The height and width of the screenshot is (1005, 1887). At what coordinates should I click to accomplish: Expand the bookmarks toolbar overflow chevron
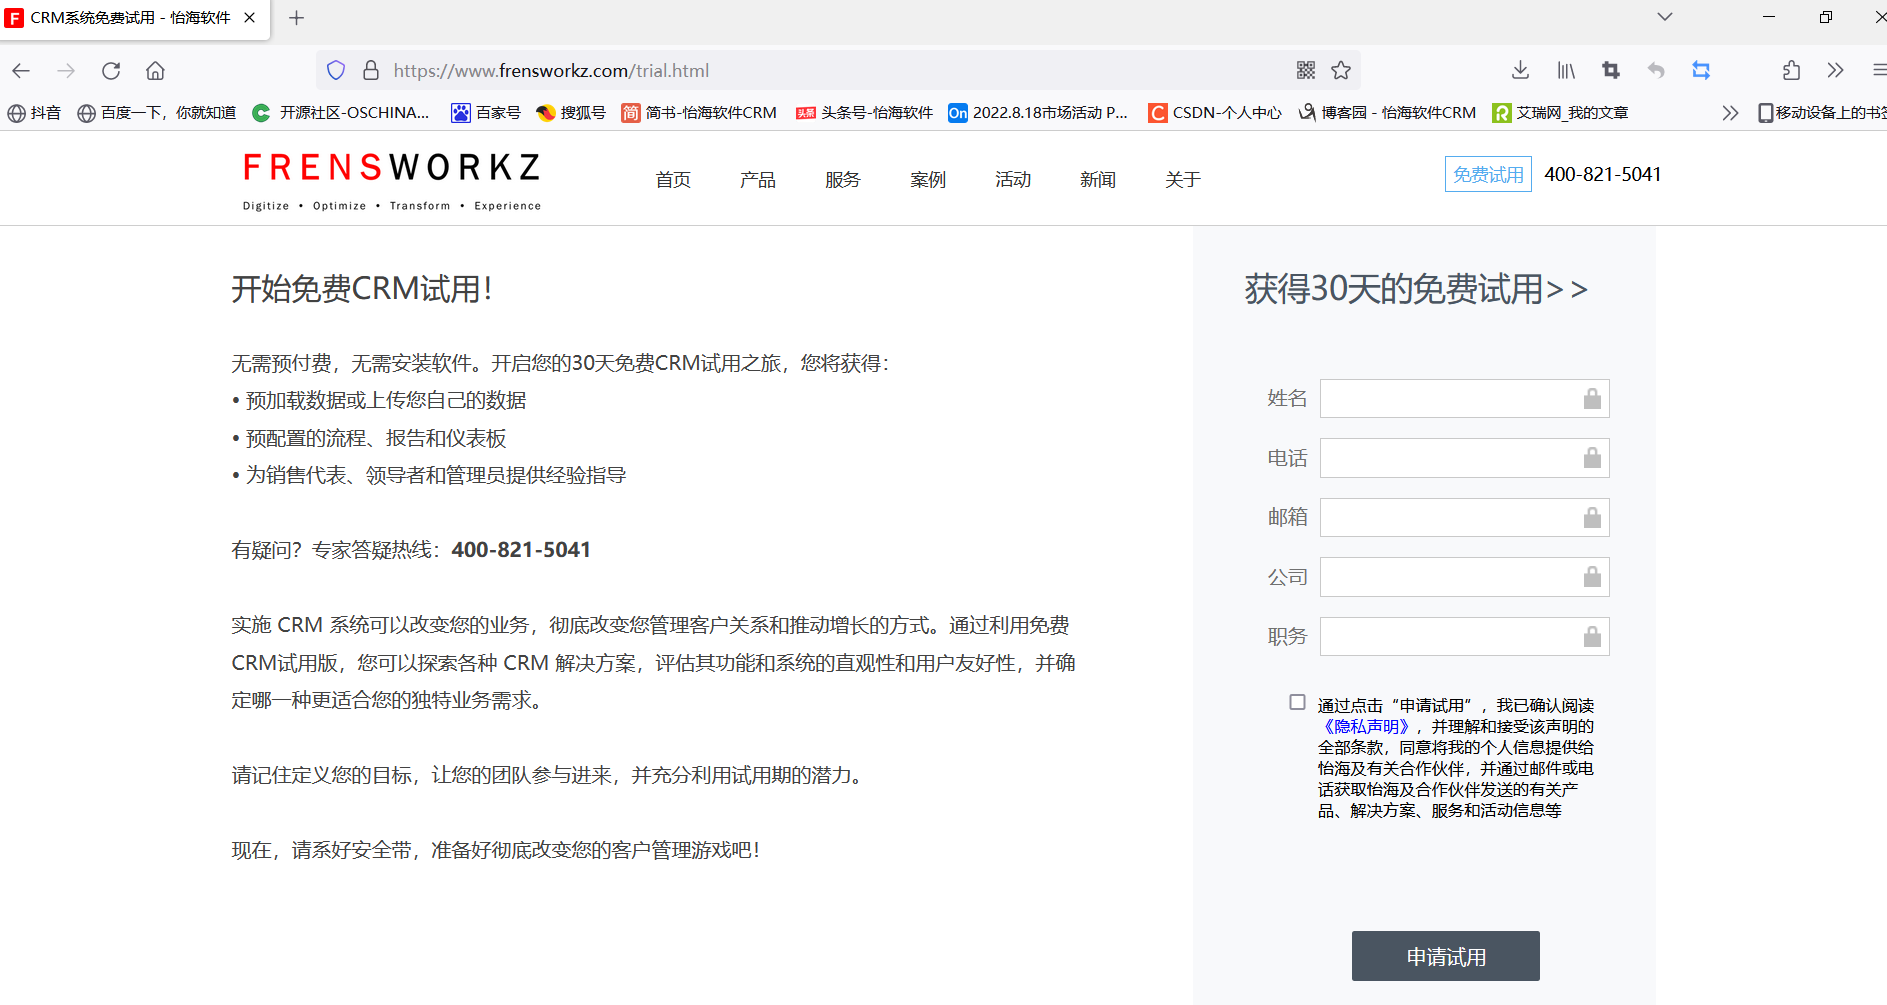[x=1730, y=113]
